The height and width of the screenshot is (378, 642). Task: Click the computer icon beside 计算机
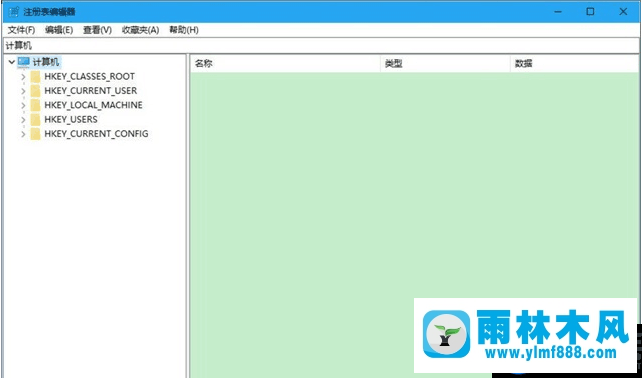(x=24, y=62)
